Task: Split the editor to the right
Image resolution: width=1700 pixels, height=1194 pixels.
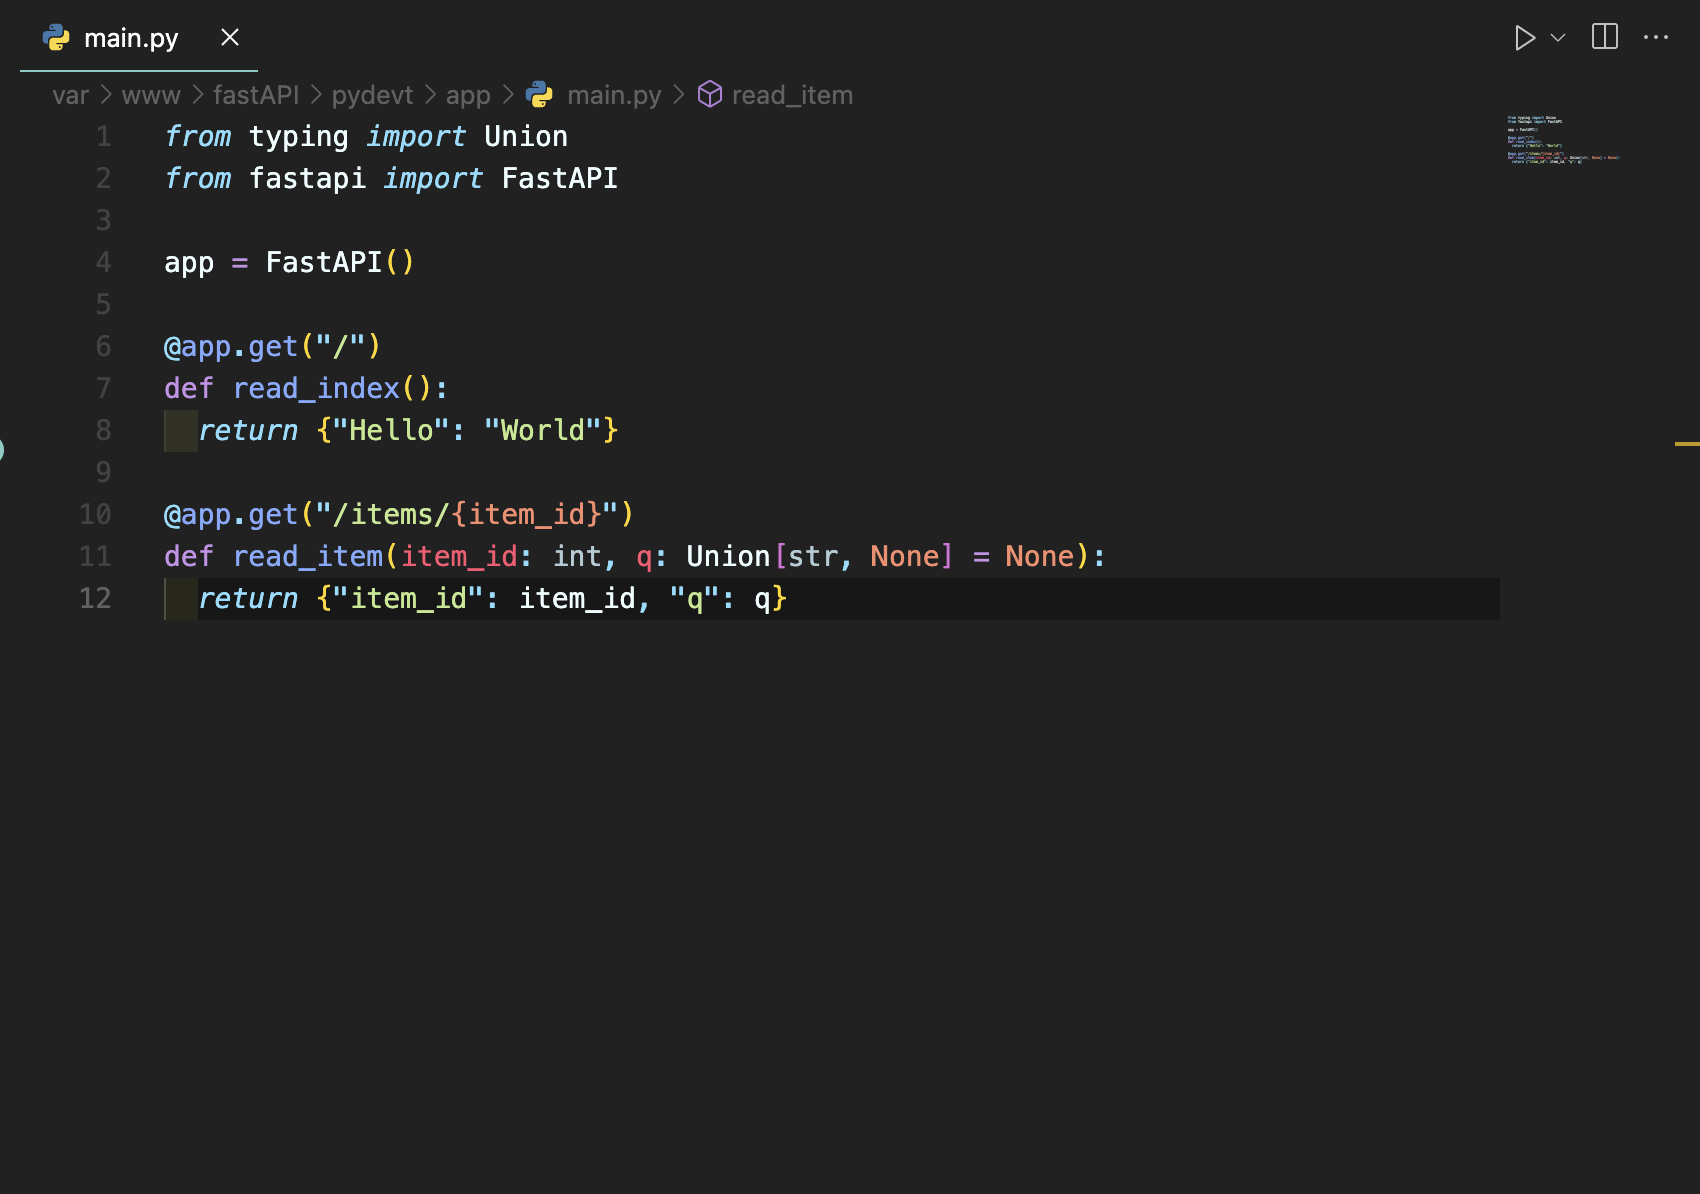Action: click(x=1605, y=37)
